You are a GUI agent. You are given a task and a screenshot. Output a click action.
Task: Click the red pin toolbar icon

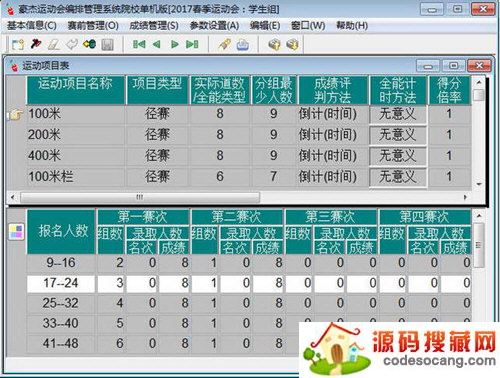pyautogui.click(x=36, y=44)
